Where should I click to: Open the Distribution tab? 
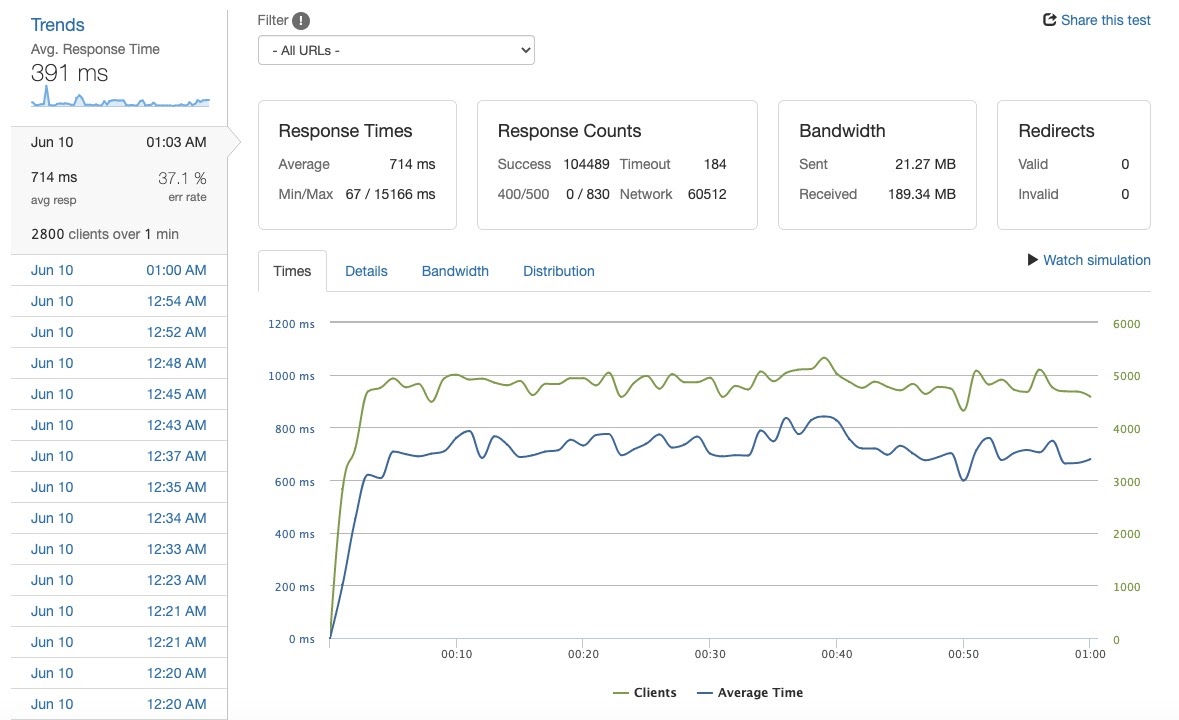559,271
